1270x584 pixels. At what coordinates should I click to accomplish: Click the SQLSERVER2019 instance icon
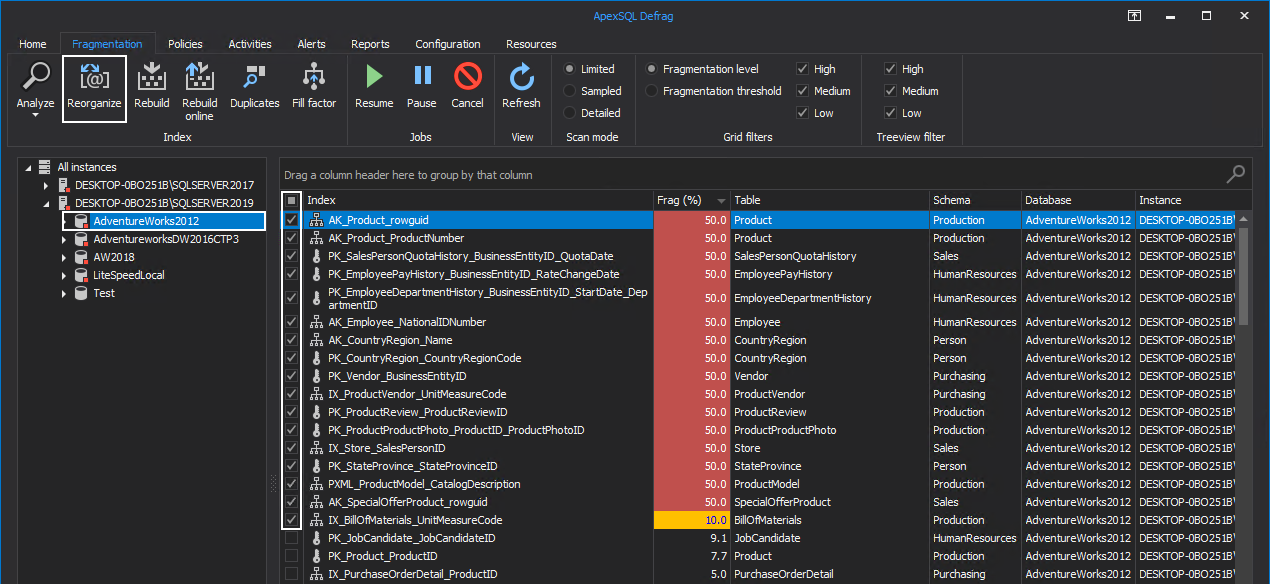64,203
